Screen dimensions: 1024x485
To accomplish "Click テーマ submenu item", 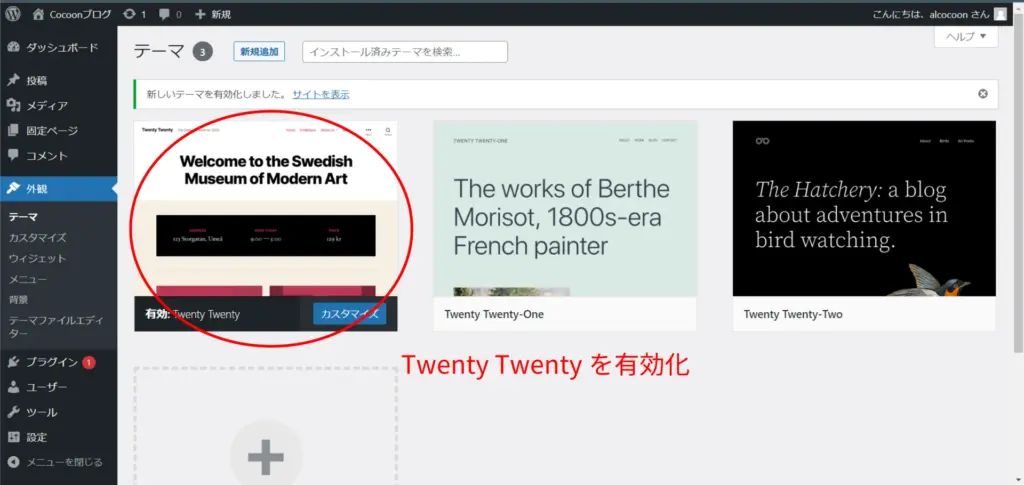I will point(23,217).
